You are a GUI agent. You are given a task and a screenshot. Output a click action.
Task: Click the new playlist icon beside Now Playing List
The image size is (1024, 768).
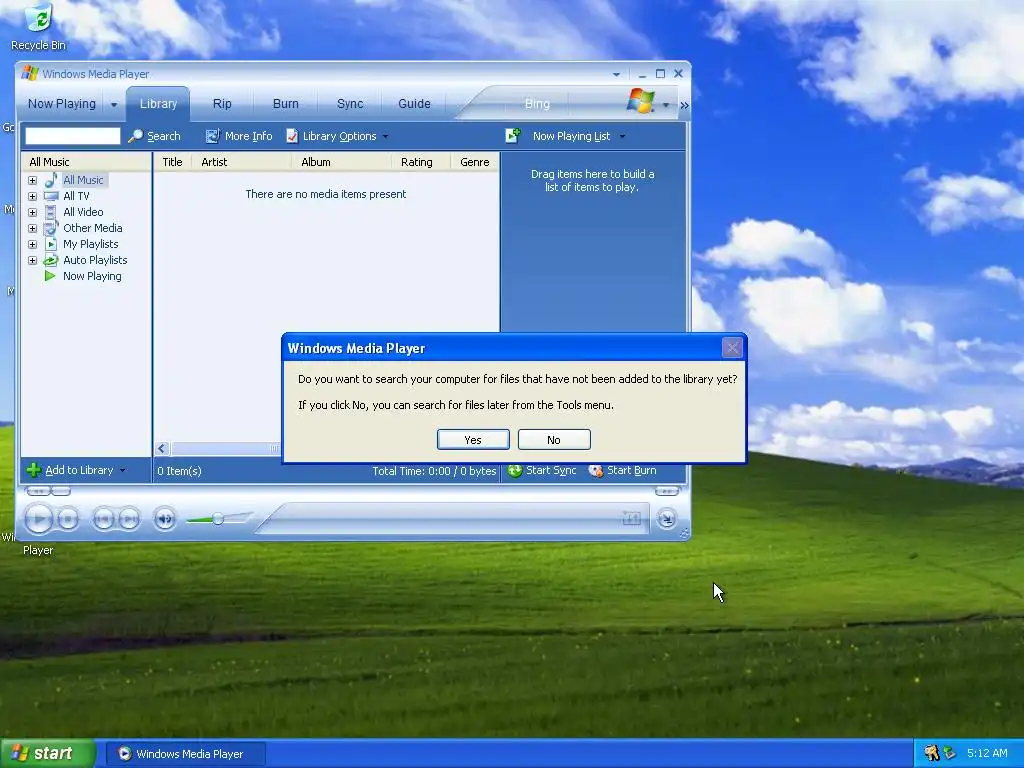[513, 136]
